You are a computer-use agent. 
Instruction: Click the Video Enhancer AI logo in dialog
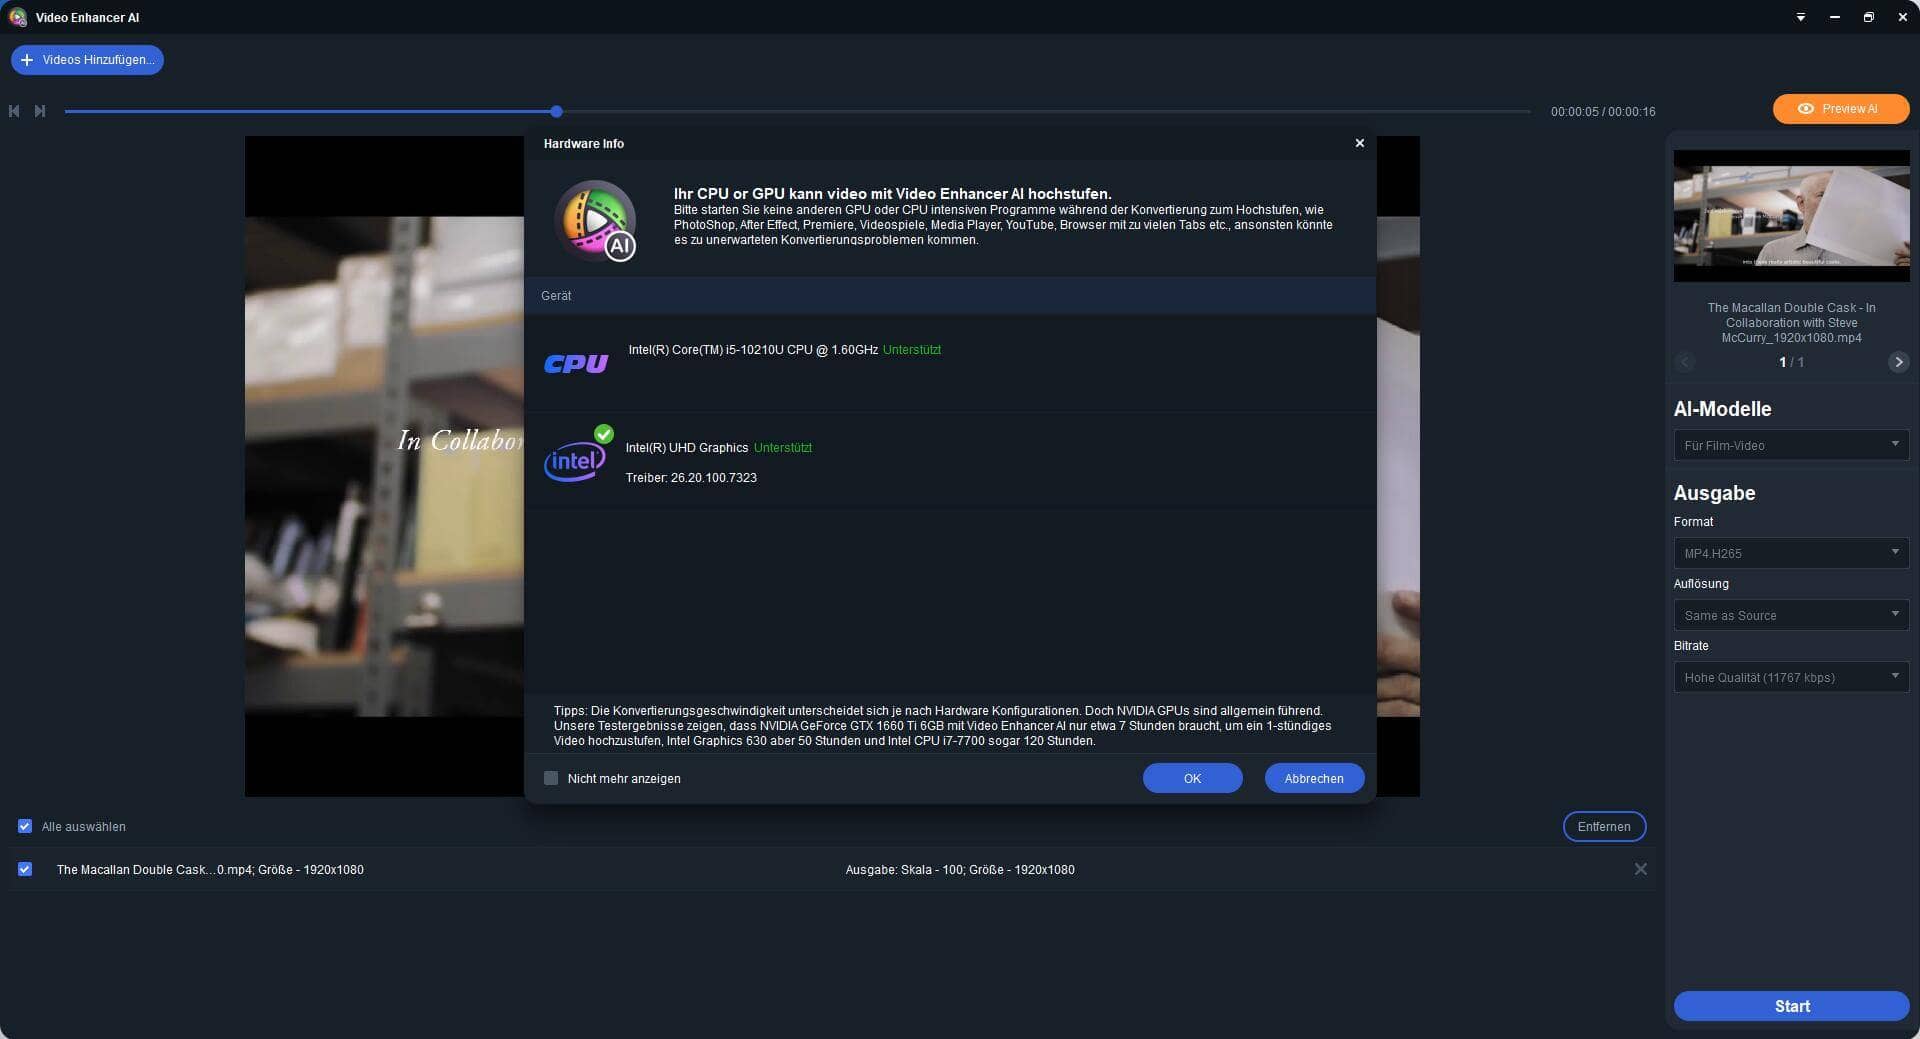tap(596, 221)
